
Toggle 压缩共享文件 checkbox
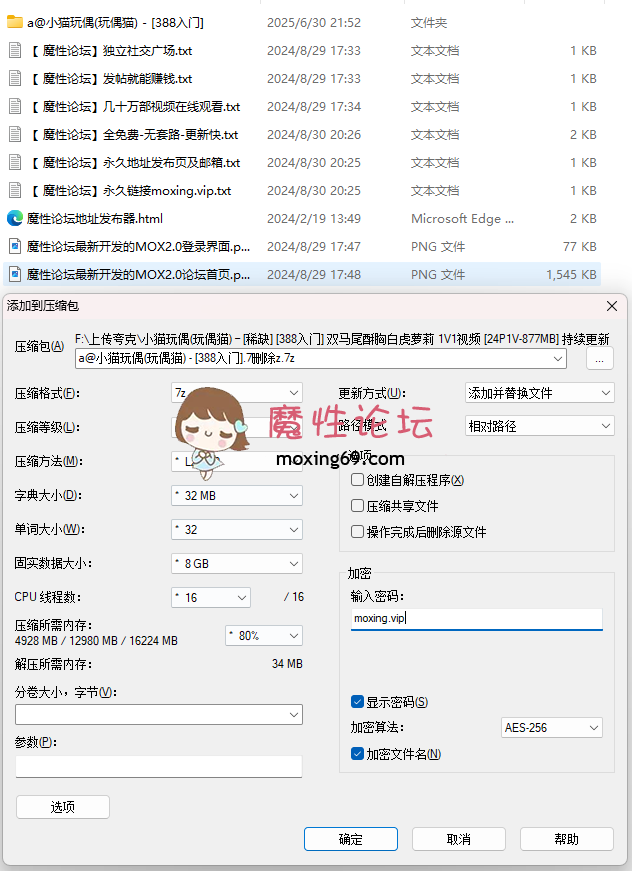(358, 506)
